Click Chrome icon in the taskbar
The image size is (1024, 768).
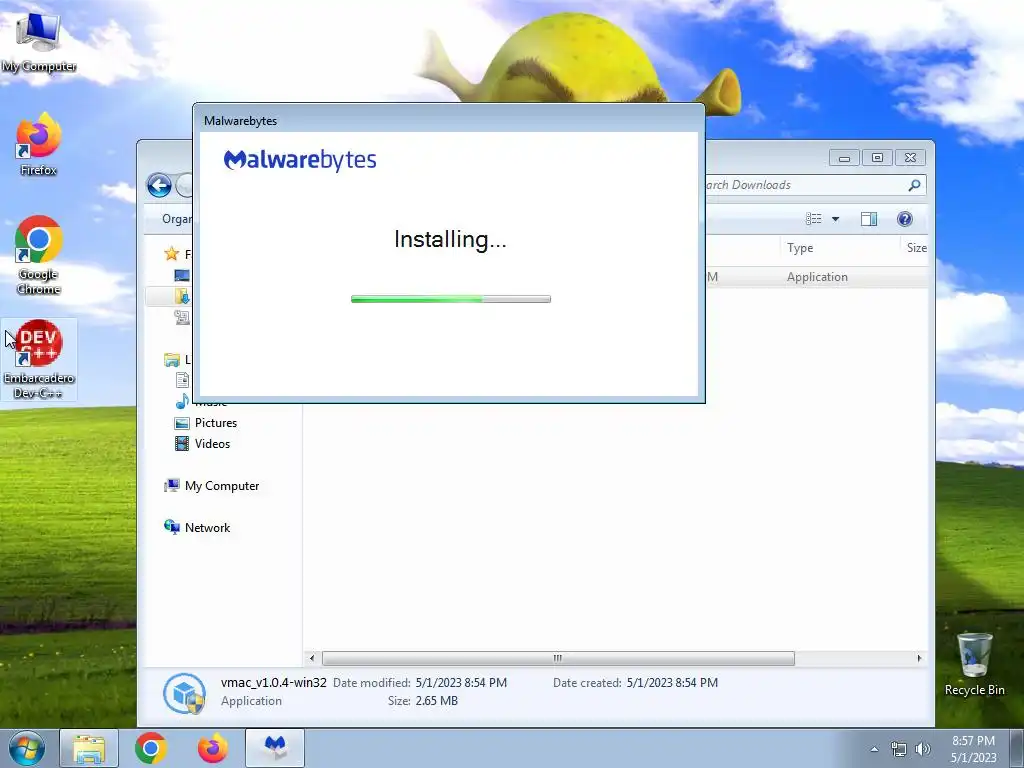tap(151, 748)
